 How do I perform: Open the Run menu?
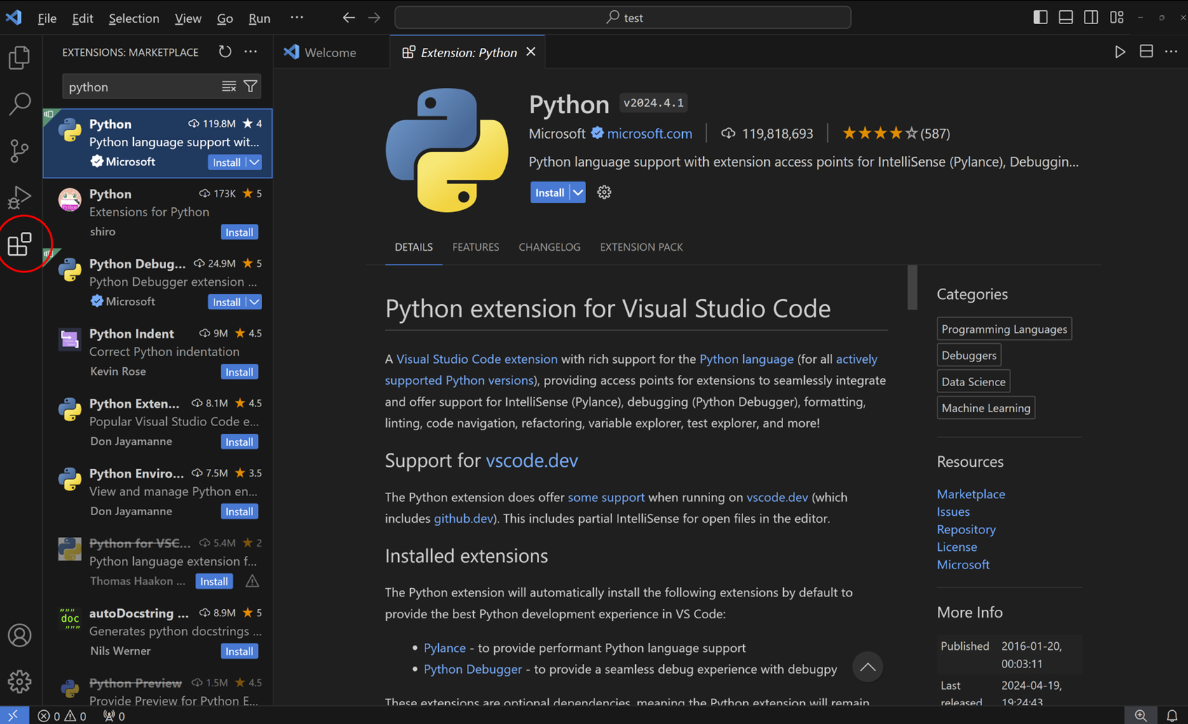259,18
